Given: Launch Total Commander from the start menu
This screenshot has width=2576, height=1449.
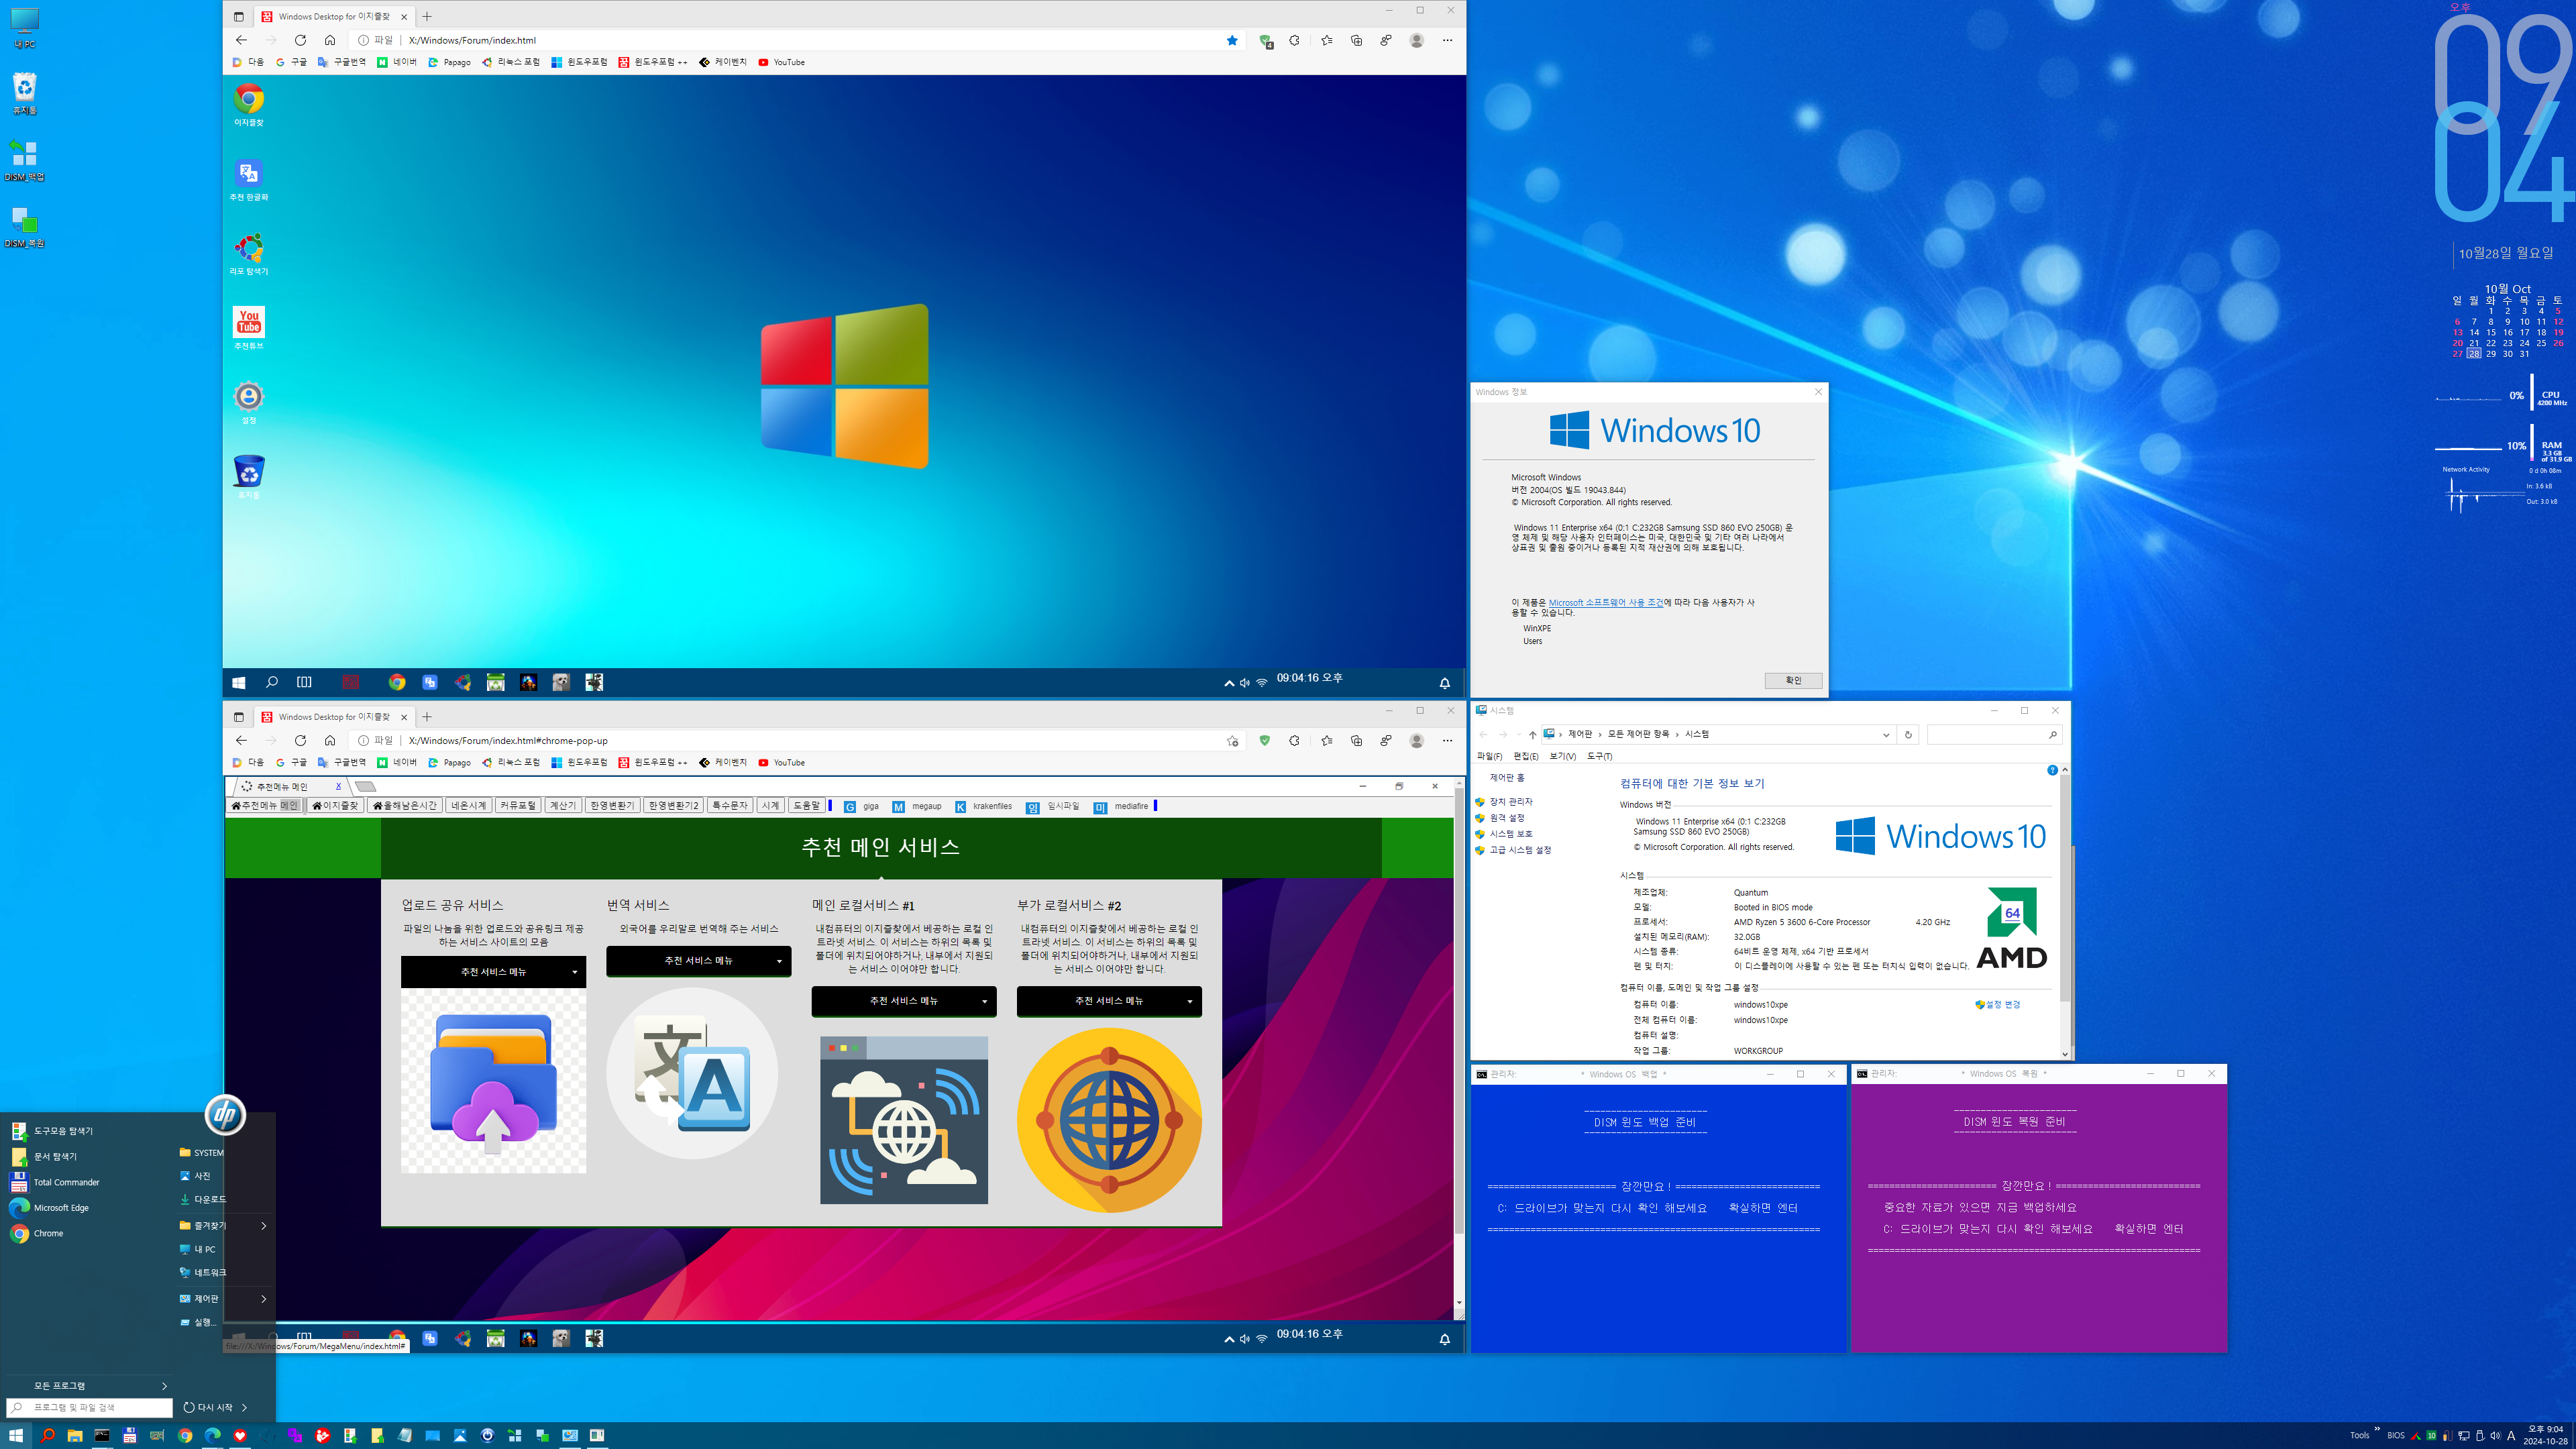Looking at the screenshot, I should [55, 1182].
